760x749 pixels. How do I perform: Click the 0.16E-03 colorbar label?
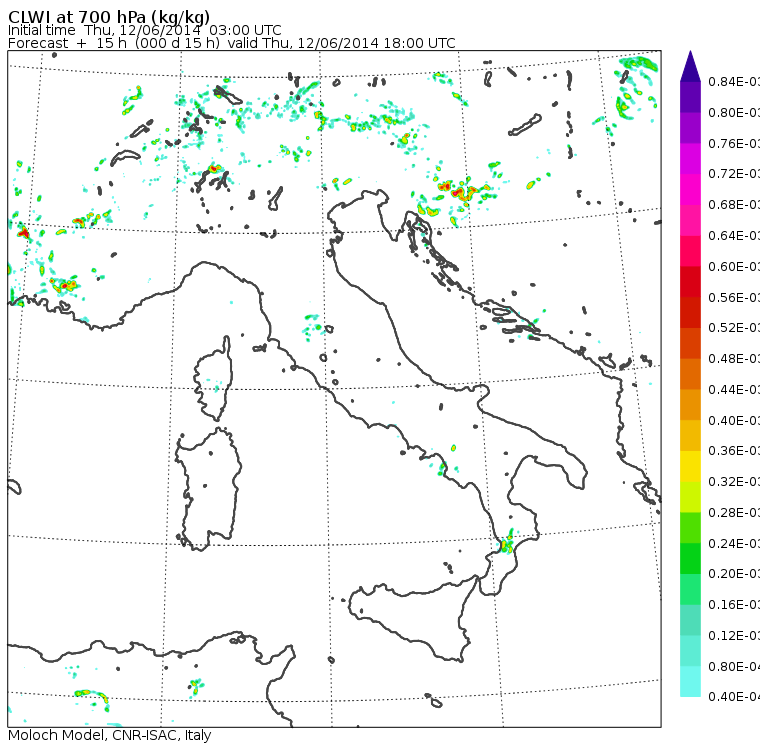tap(734, 605)
